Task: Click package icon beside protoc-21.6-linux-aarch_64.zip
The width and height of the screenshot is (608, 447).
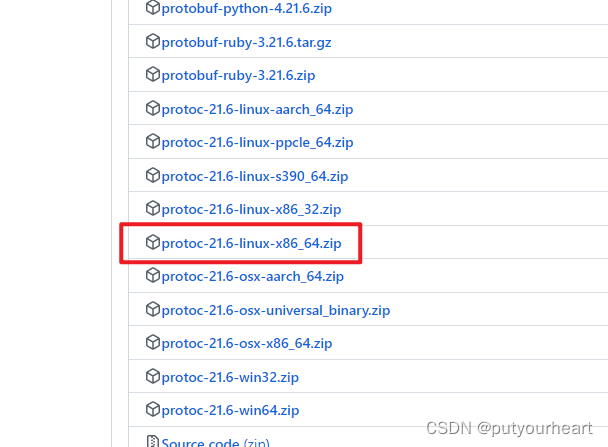Action: pyautogui.click(x=153, y=108)
